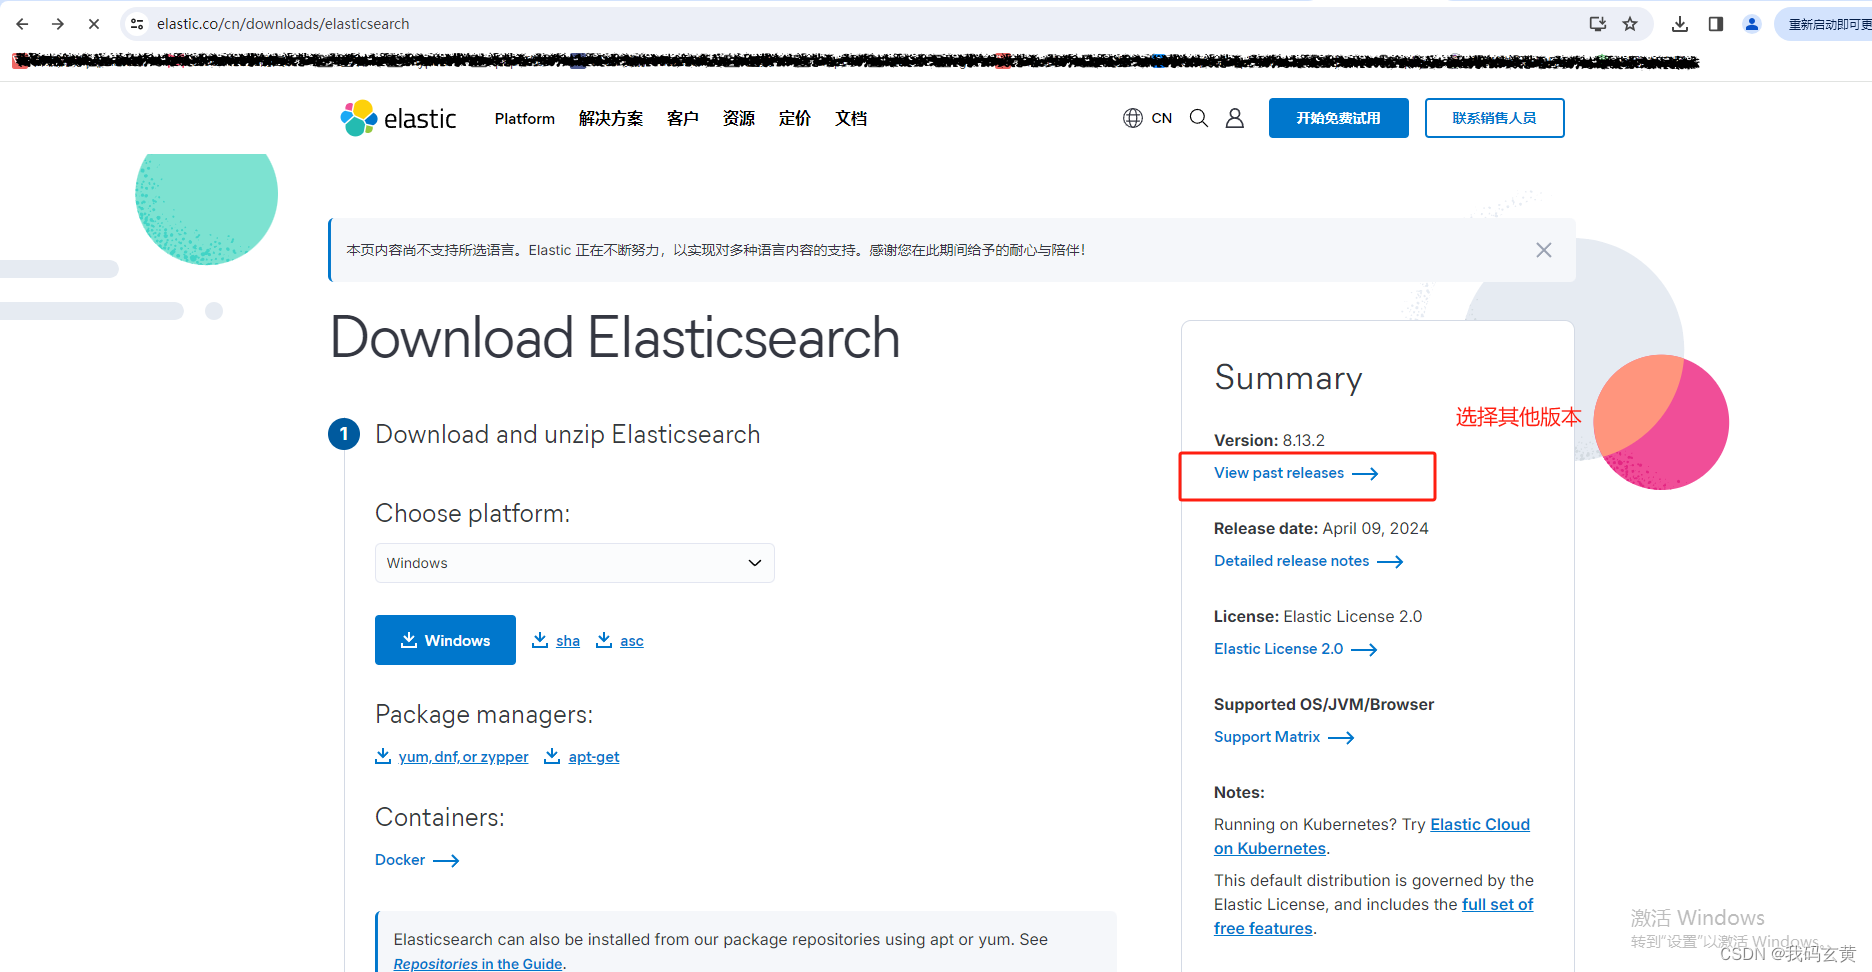Click the globe language icon
This screenshot has height=972, width=1872.
point(1132,118)
